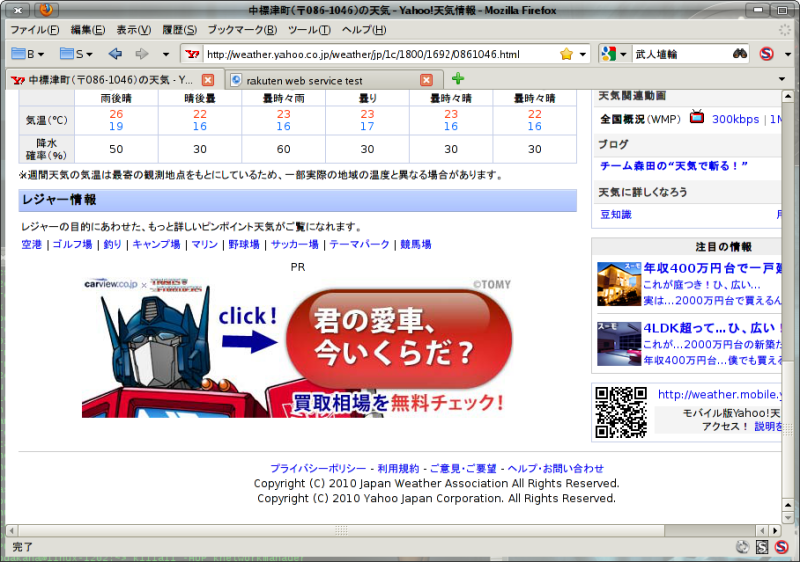Open the チーム森田の天気で斬る blog link
The height and width of the screenshot is (562, 800).
pos(674,166)
